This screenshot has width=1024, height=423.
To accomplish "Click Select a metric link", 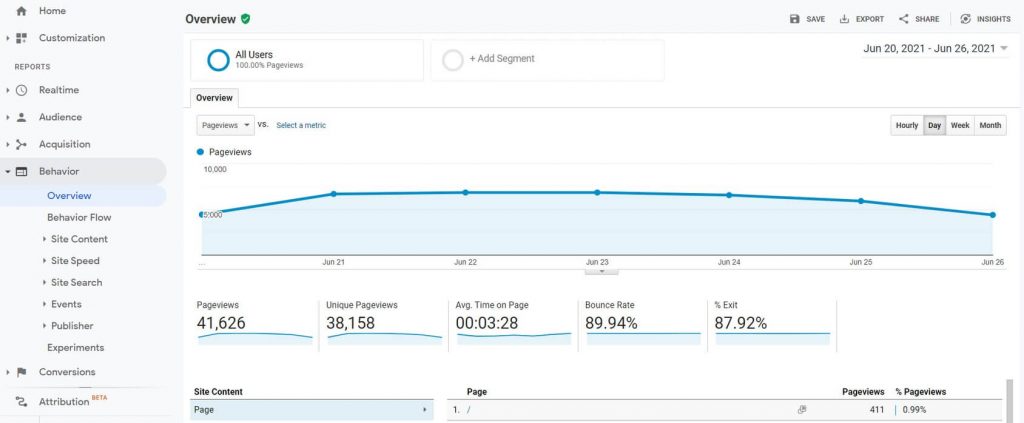I will click(301, 125).
